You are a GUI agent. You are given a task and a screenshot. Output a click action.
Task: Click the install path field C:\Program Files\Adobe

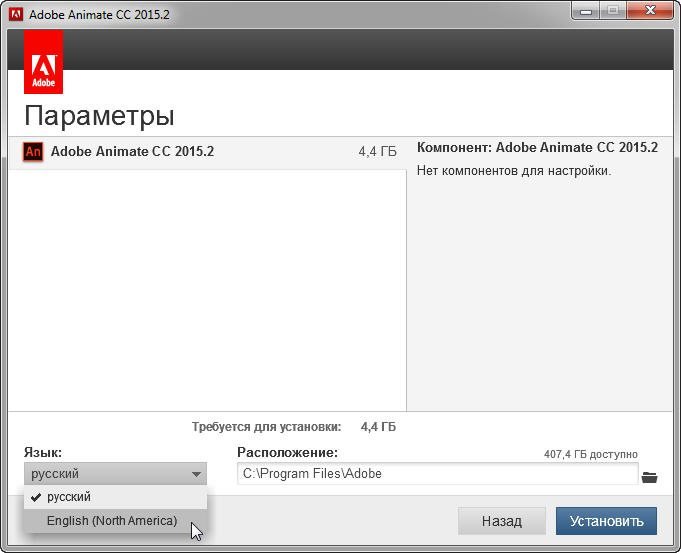point(437,474)
